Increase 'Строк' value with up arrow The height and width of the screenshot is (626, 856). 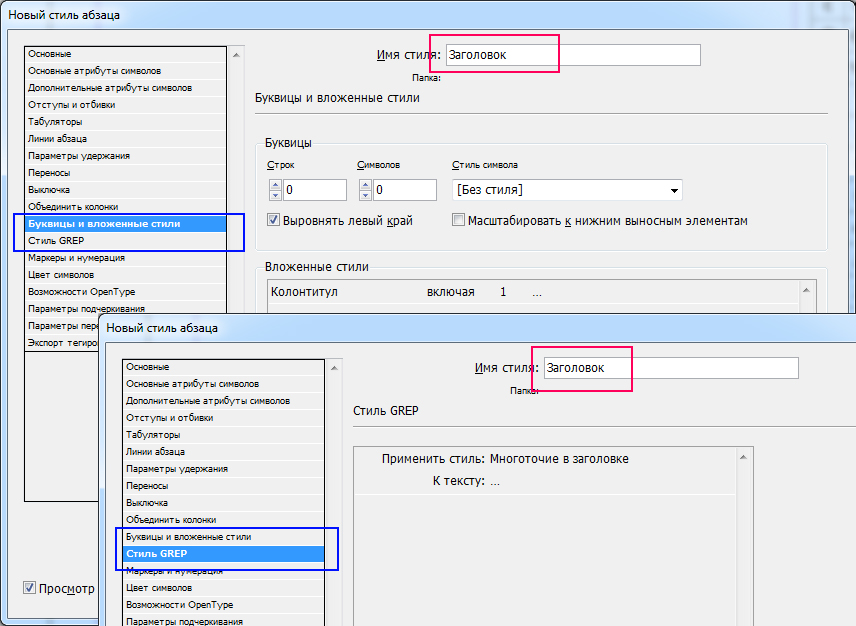[276, 185]
